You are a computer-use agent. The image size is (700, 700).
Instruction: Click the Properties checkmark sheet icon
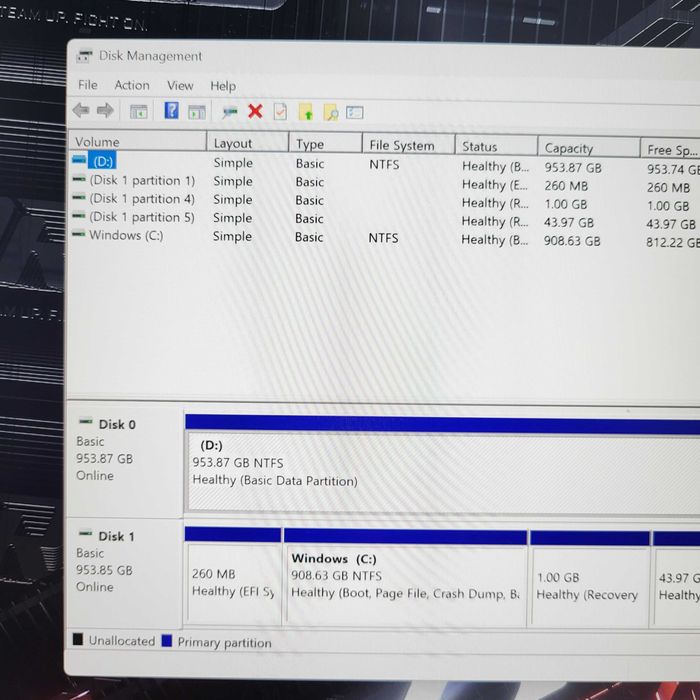tap(280, 112)
